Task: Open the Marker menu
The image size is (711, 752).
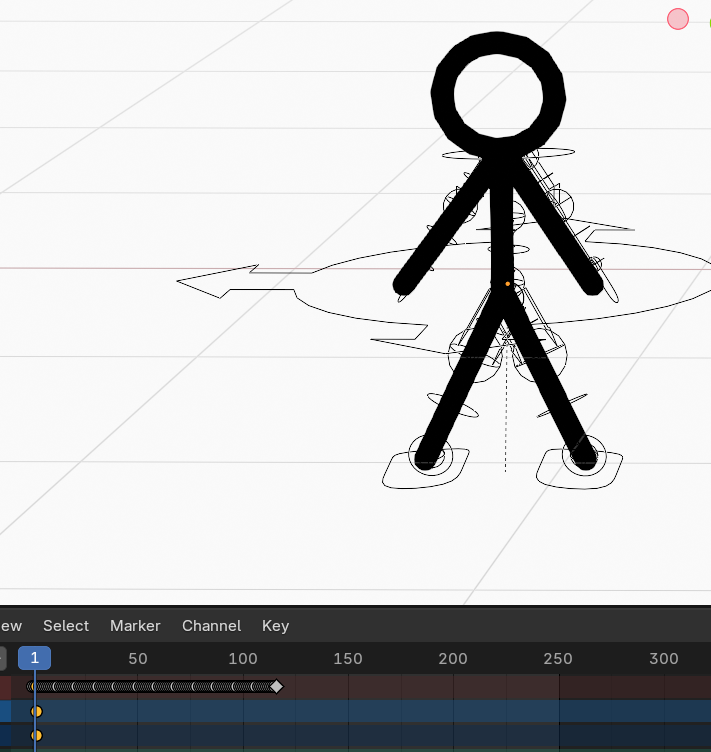Action: 135,625
